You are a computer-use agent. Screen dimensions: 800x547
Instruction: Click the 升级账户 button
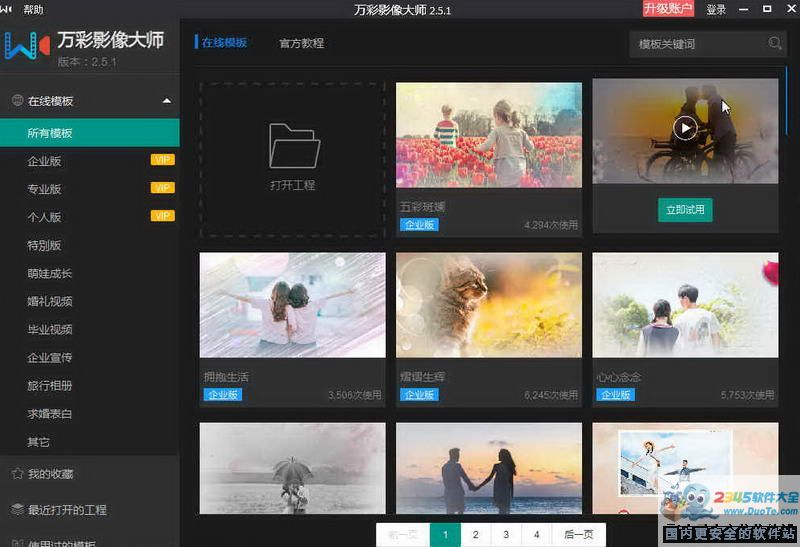point(668,9)
